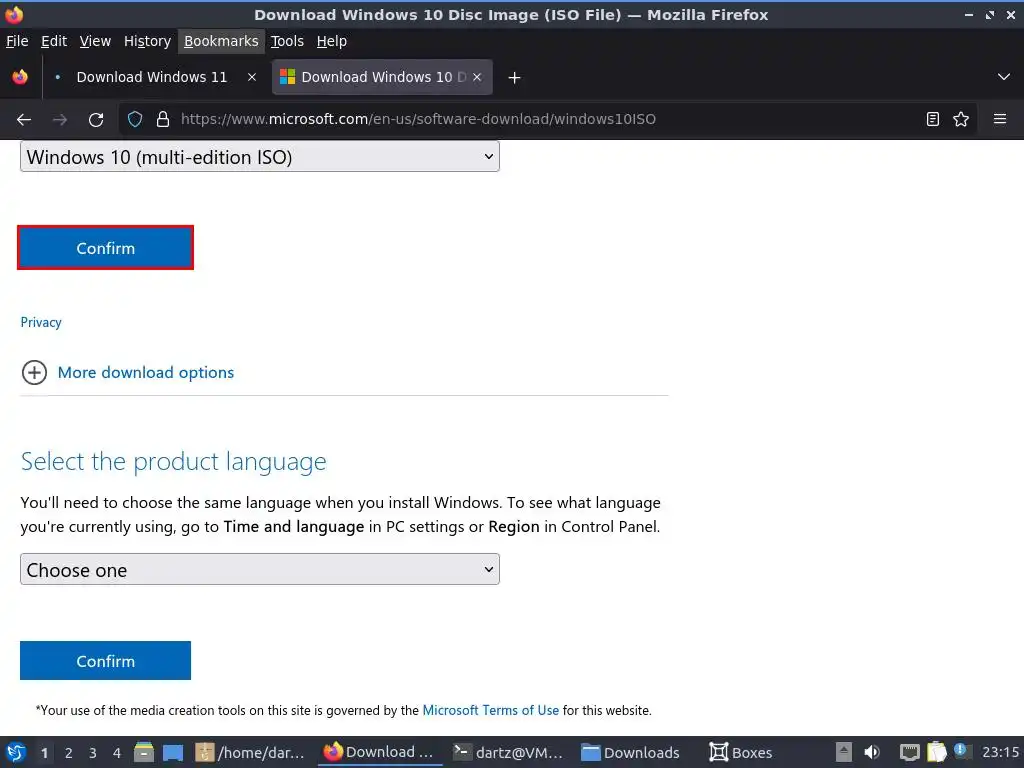Viewport: 1024px width, 768px height.
Task: Click the forward navigation arrow
Action: click(59, 120)
